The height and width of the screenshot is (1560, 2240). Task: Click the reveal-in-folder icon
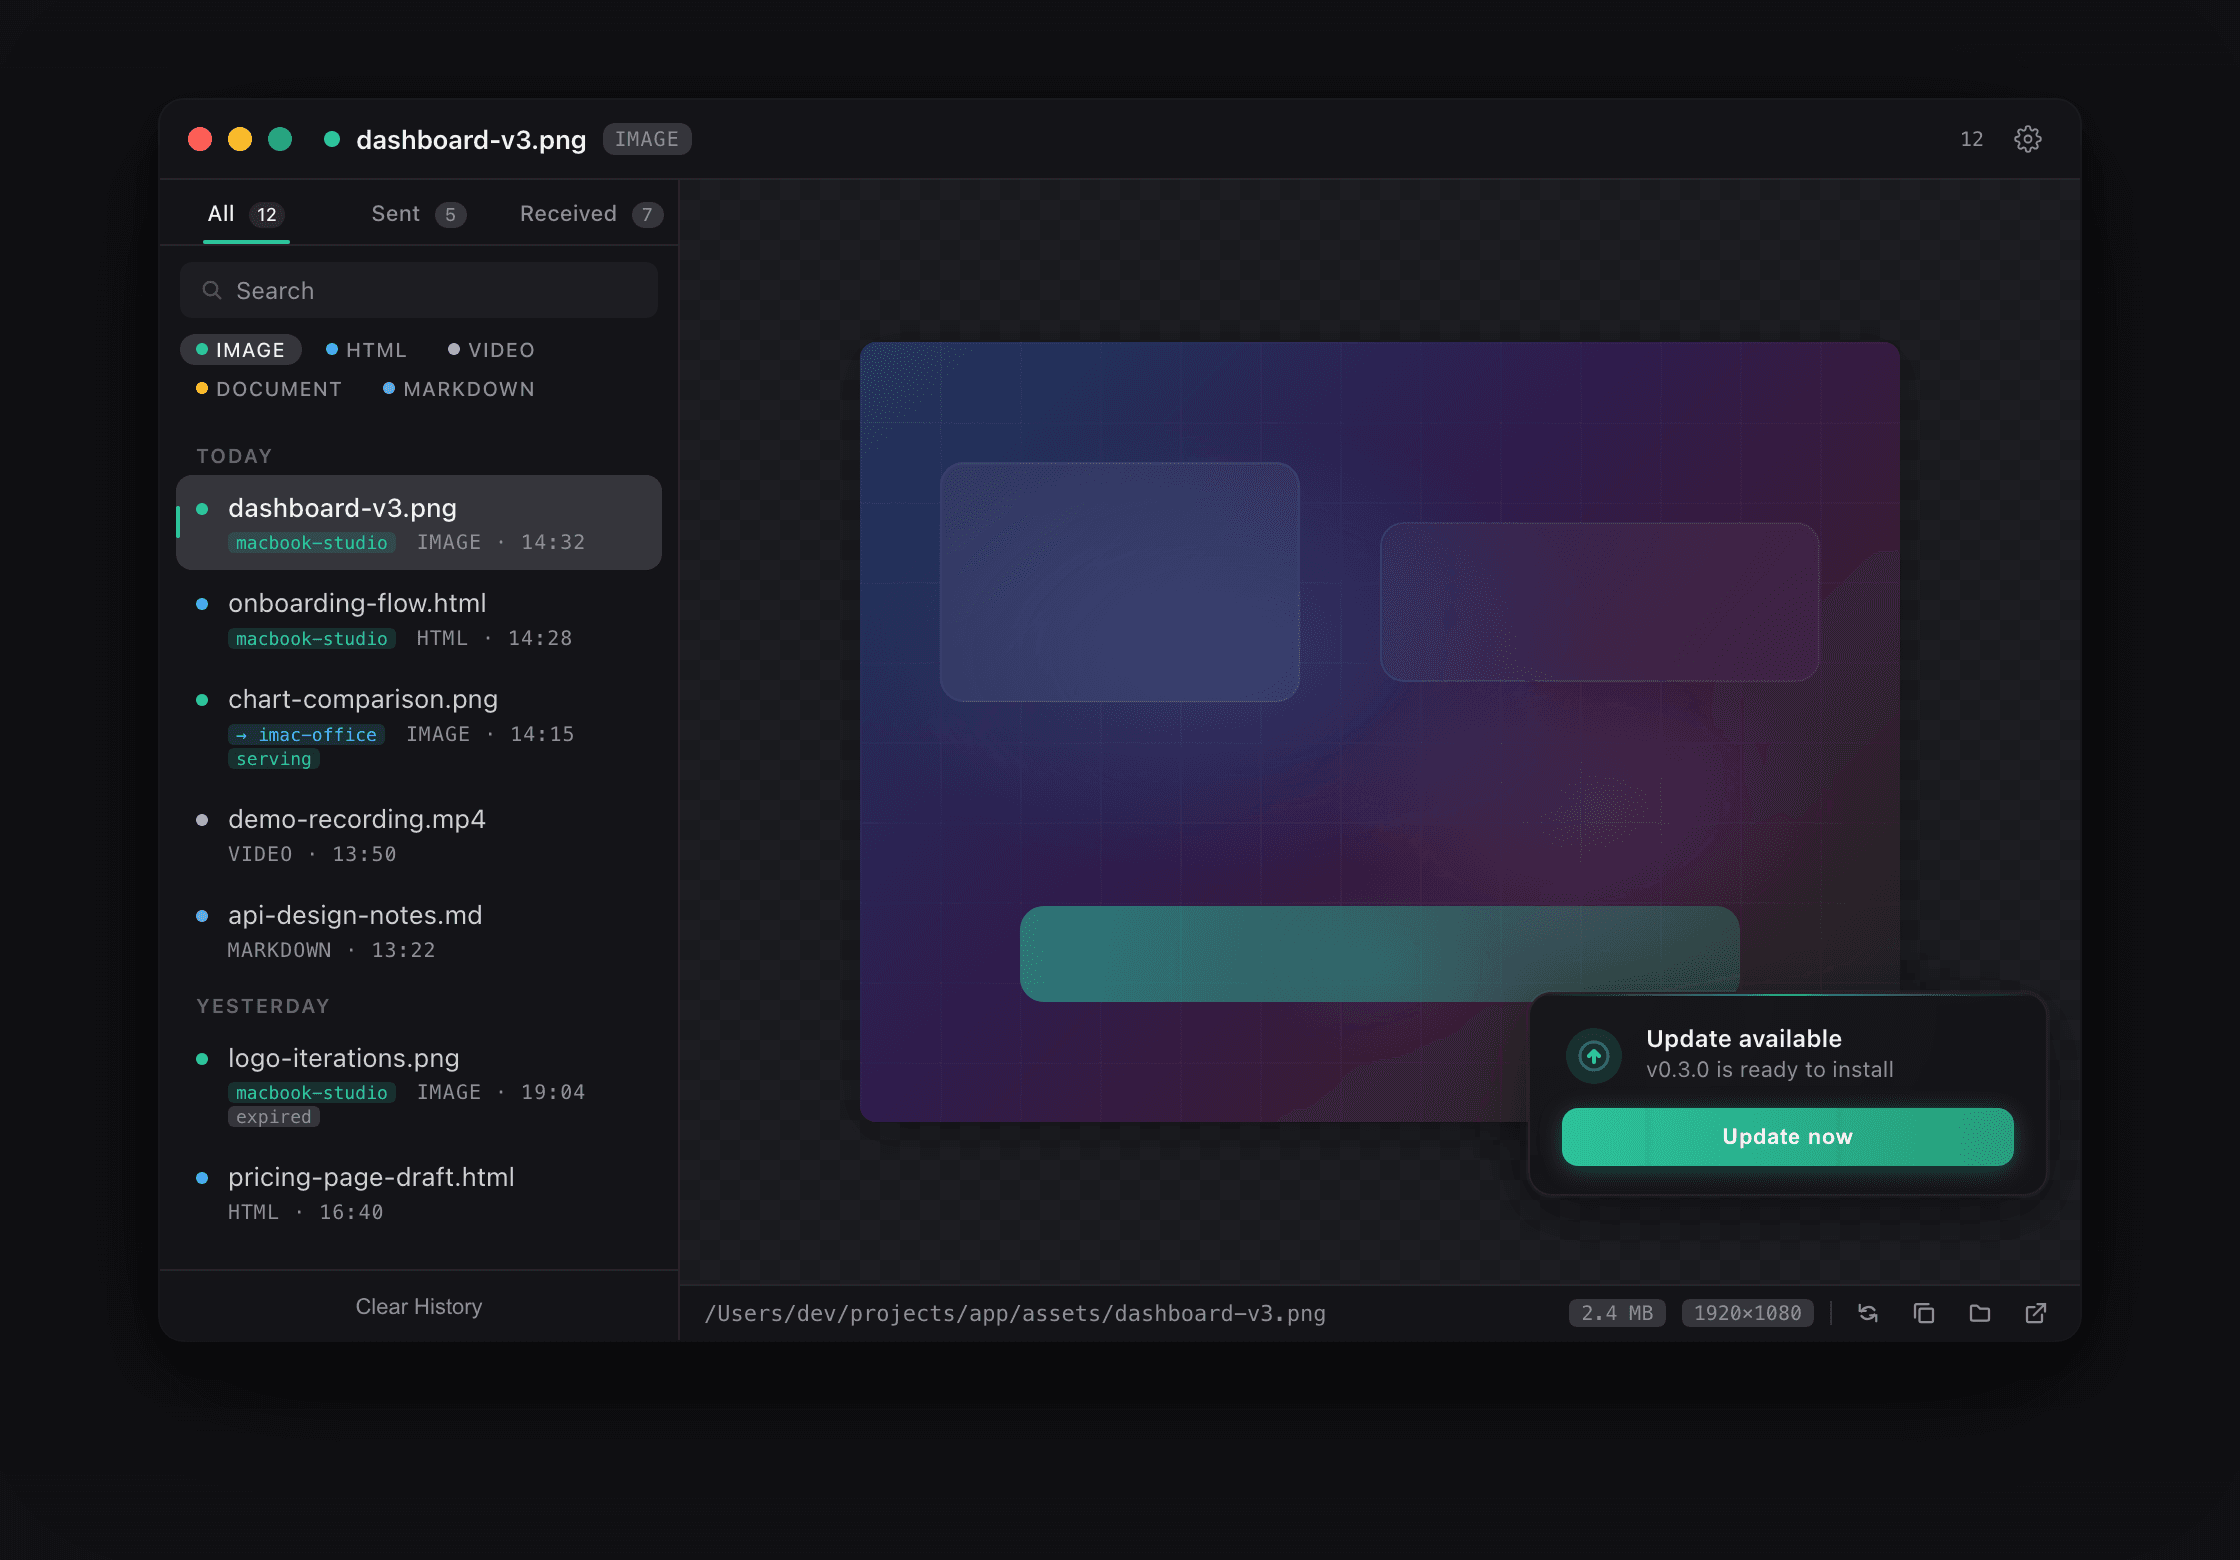[x=1979, y=1313]
